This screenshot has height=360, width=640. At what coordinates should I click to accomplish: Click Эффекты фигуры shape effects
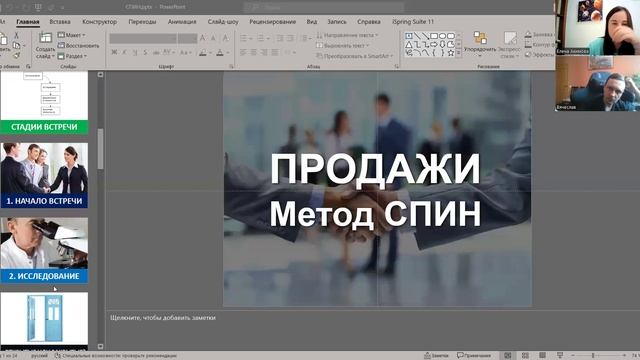539,54
